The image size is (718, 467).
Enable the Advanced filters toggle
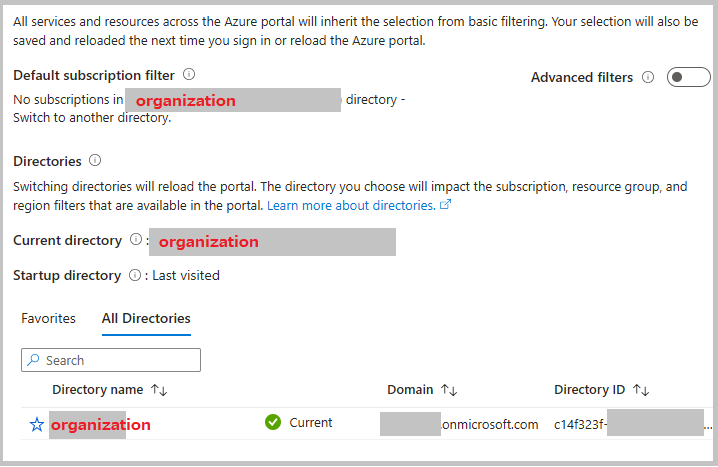tap(688, 77)
